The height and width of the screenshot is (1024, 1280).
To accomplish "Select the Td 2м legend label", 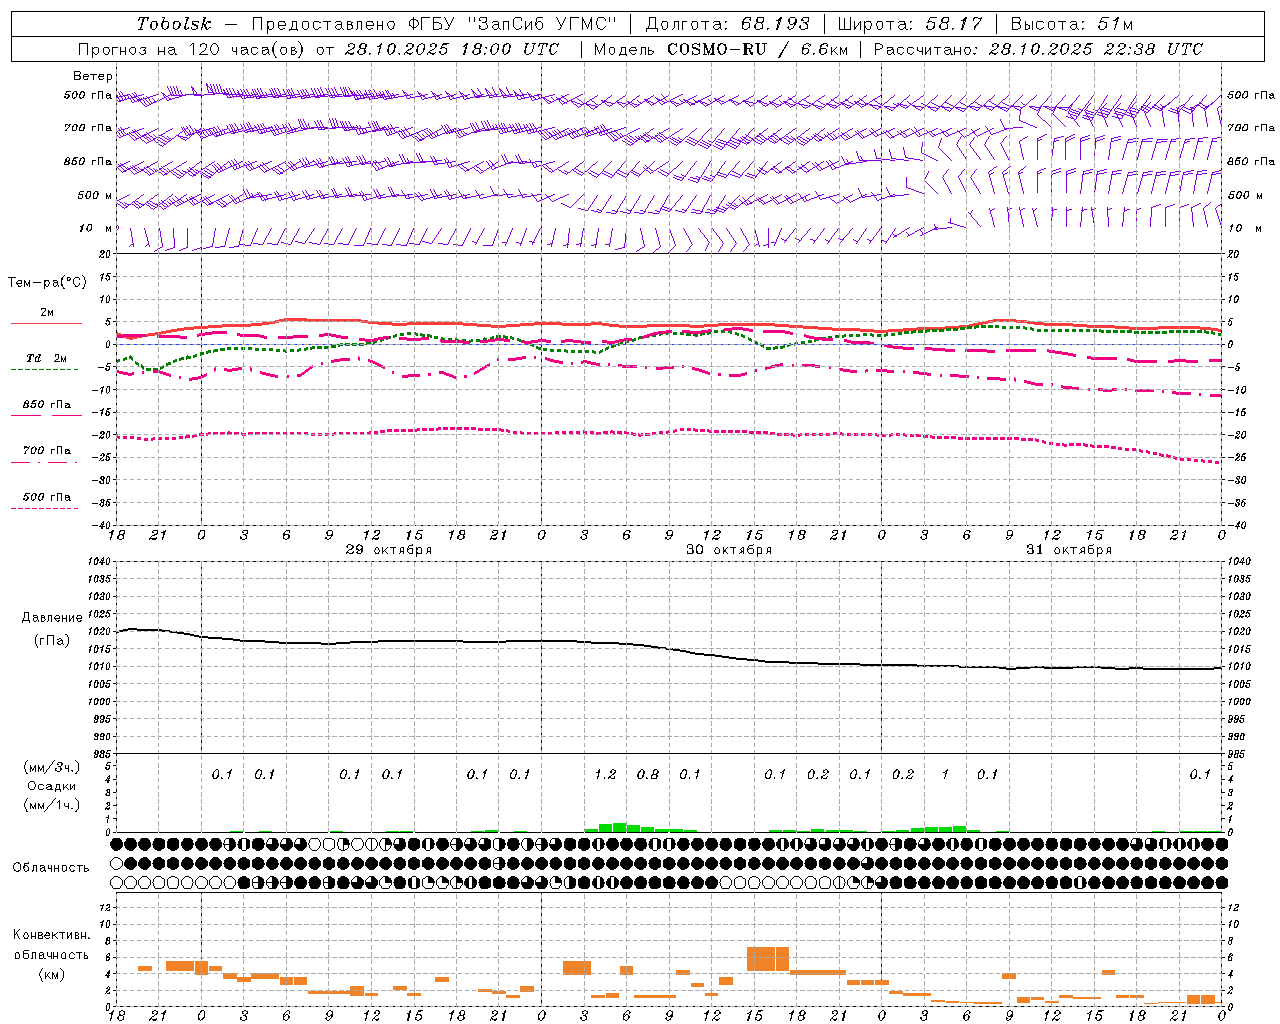I will 47,358.
